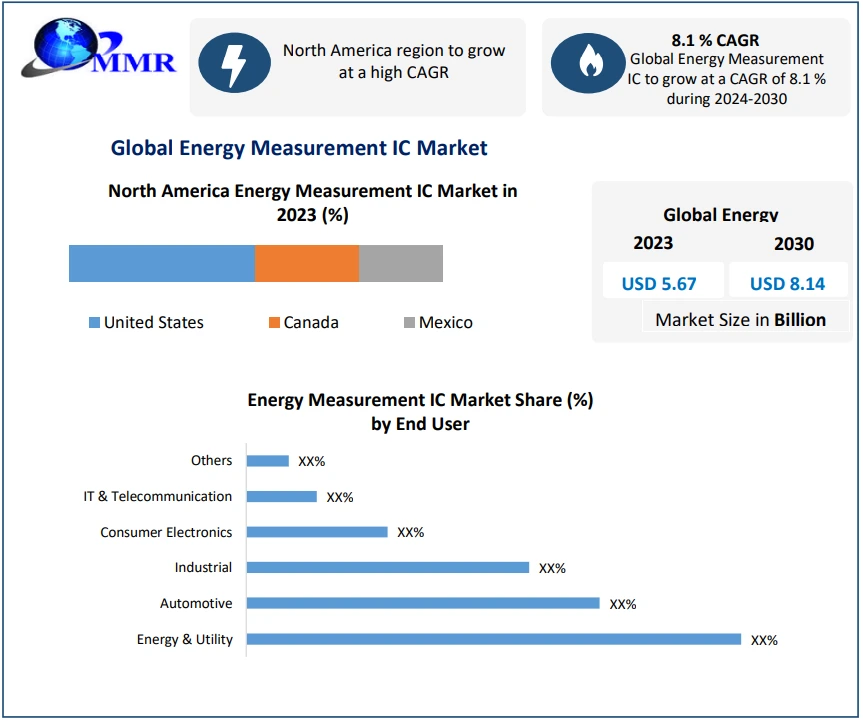This screenshot has width=863, height=721.
Task: Click the Industrial bar
Action: click(x=387, y=567)
